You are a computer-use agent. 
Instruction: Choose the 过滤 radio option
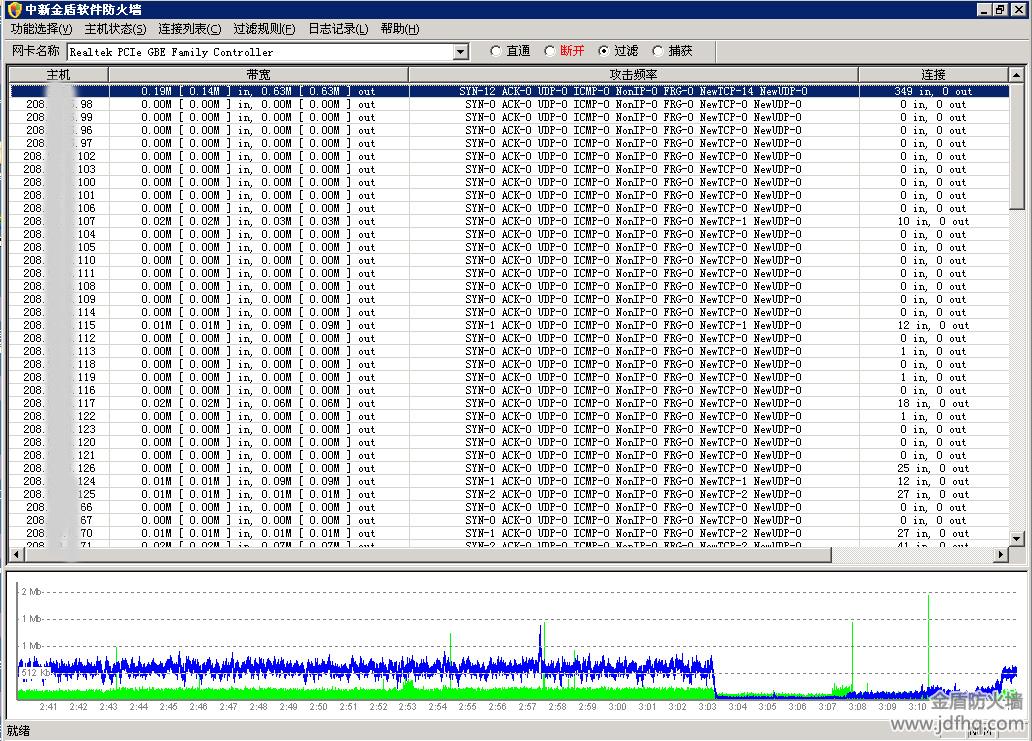click(604, 51)
